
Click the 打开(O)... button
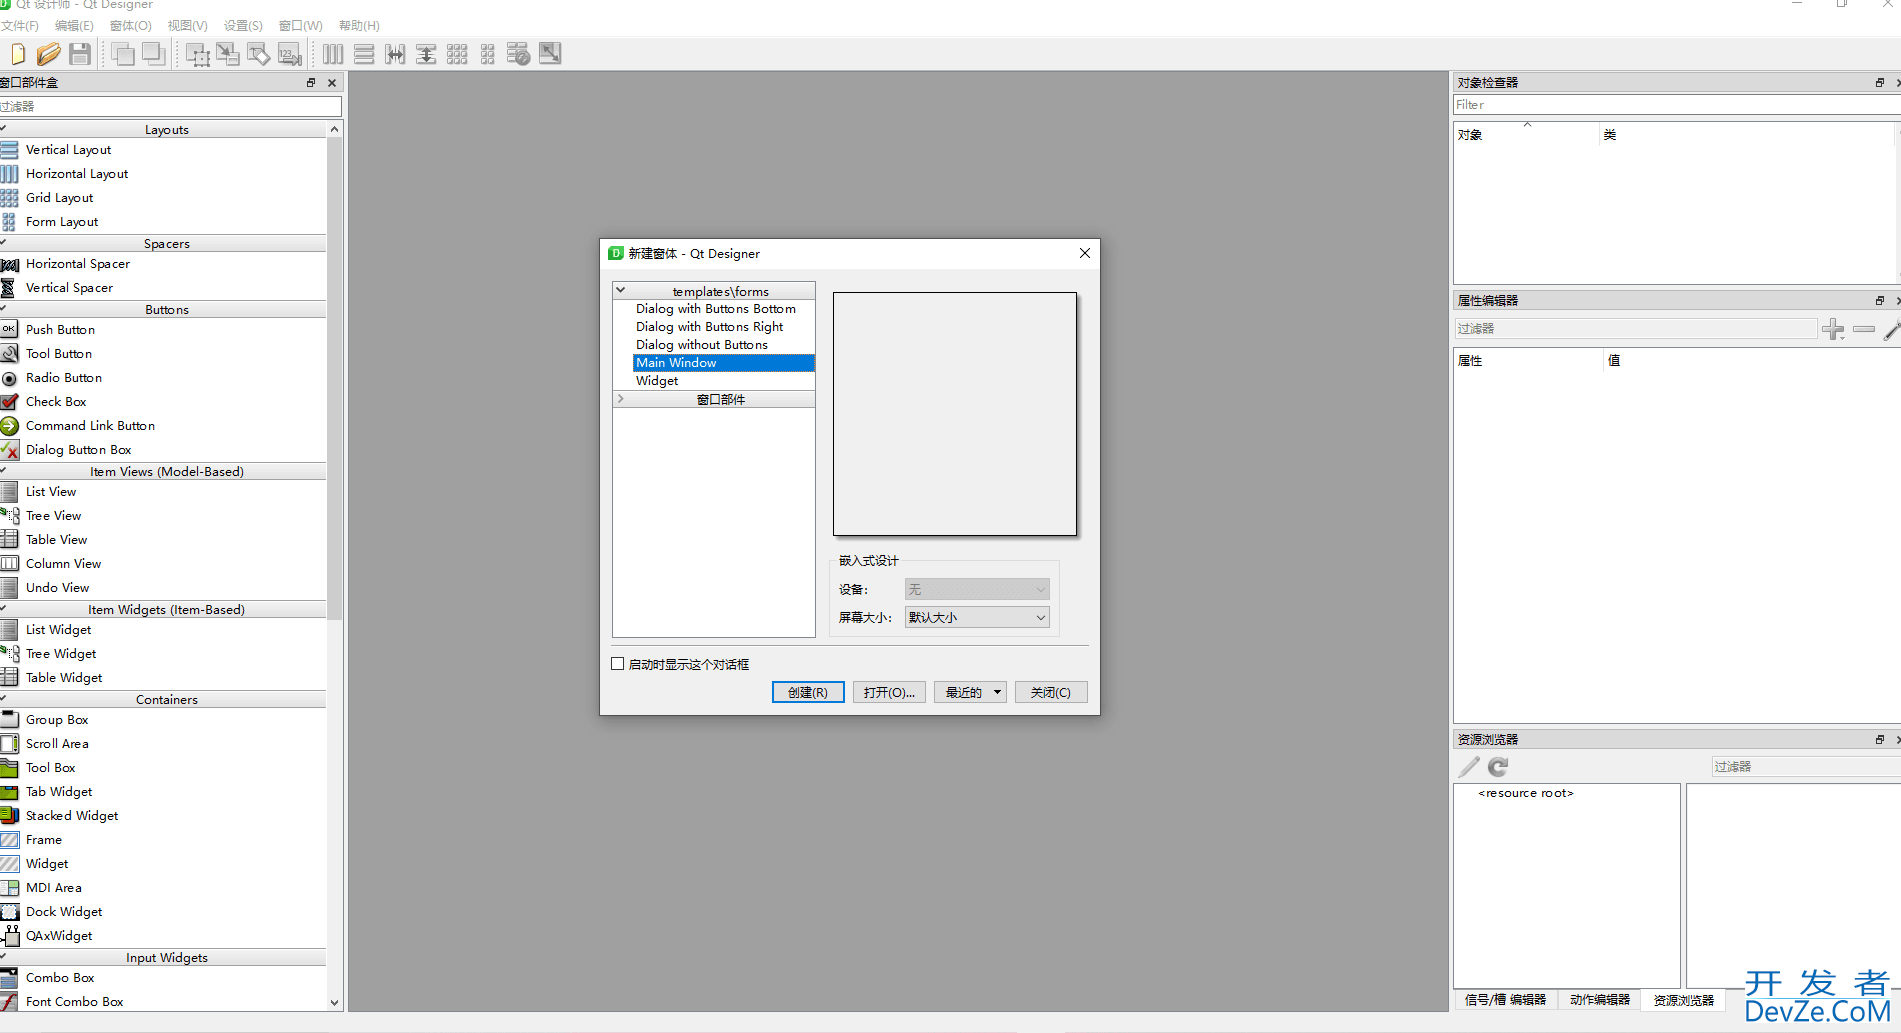tap(889, 693)
